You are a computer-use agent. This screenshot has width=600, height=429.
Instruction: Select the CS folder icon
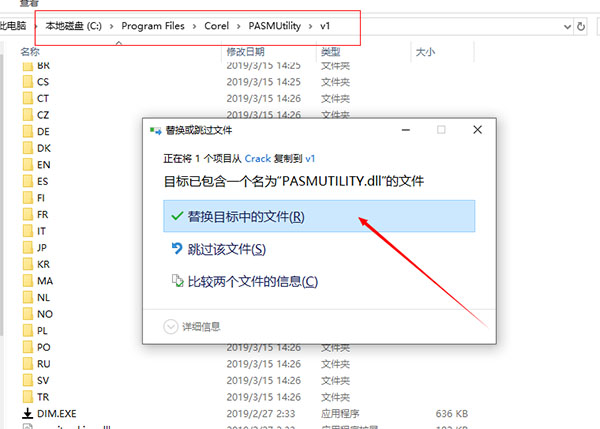(28, 82)
